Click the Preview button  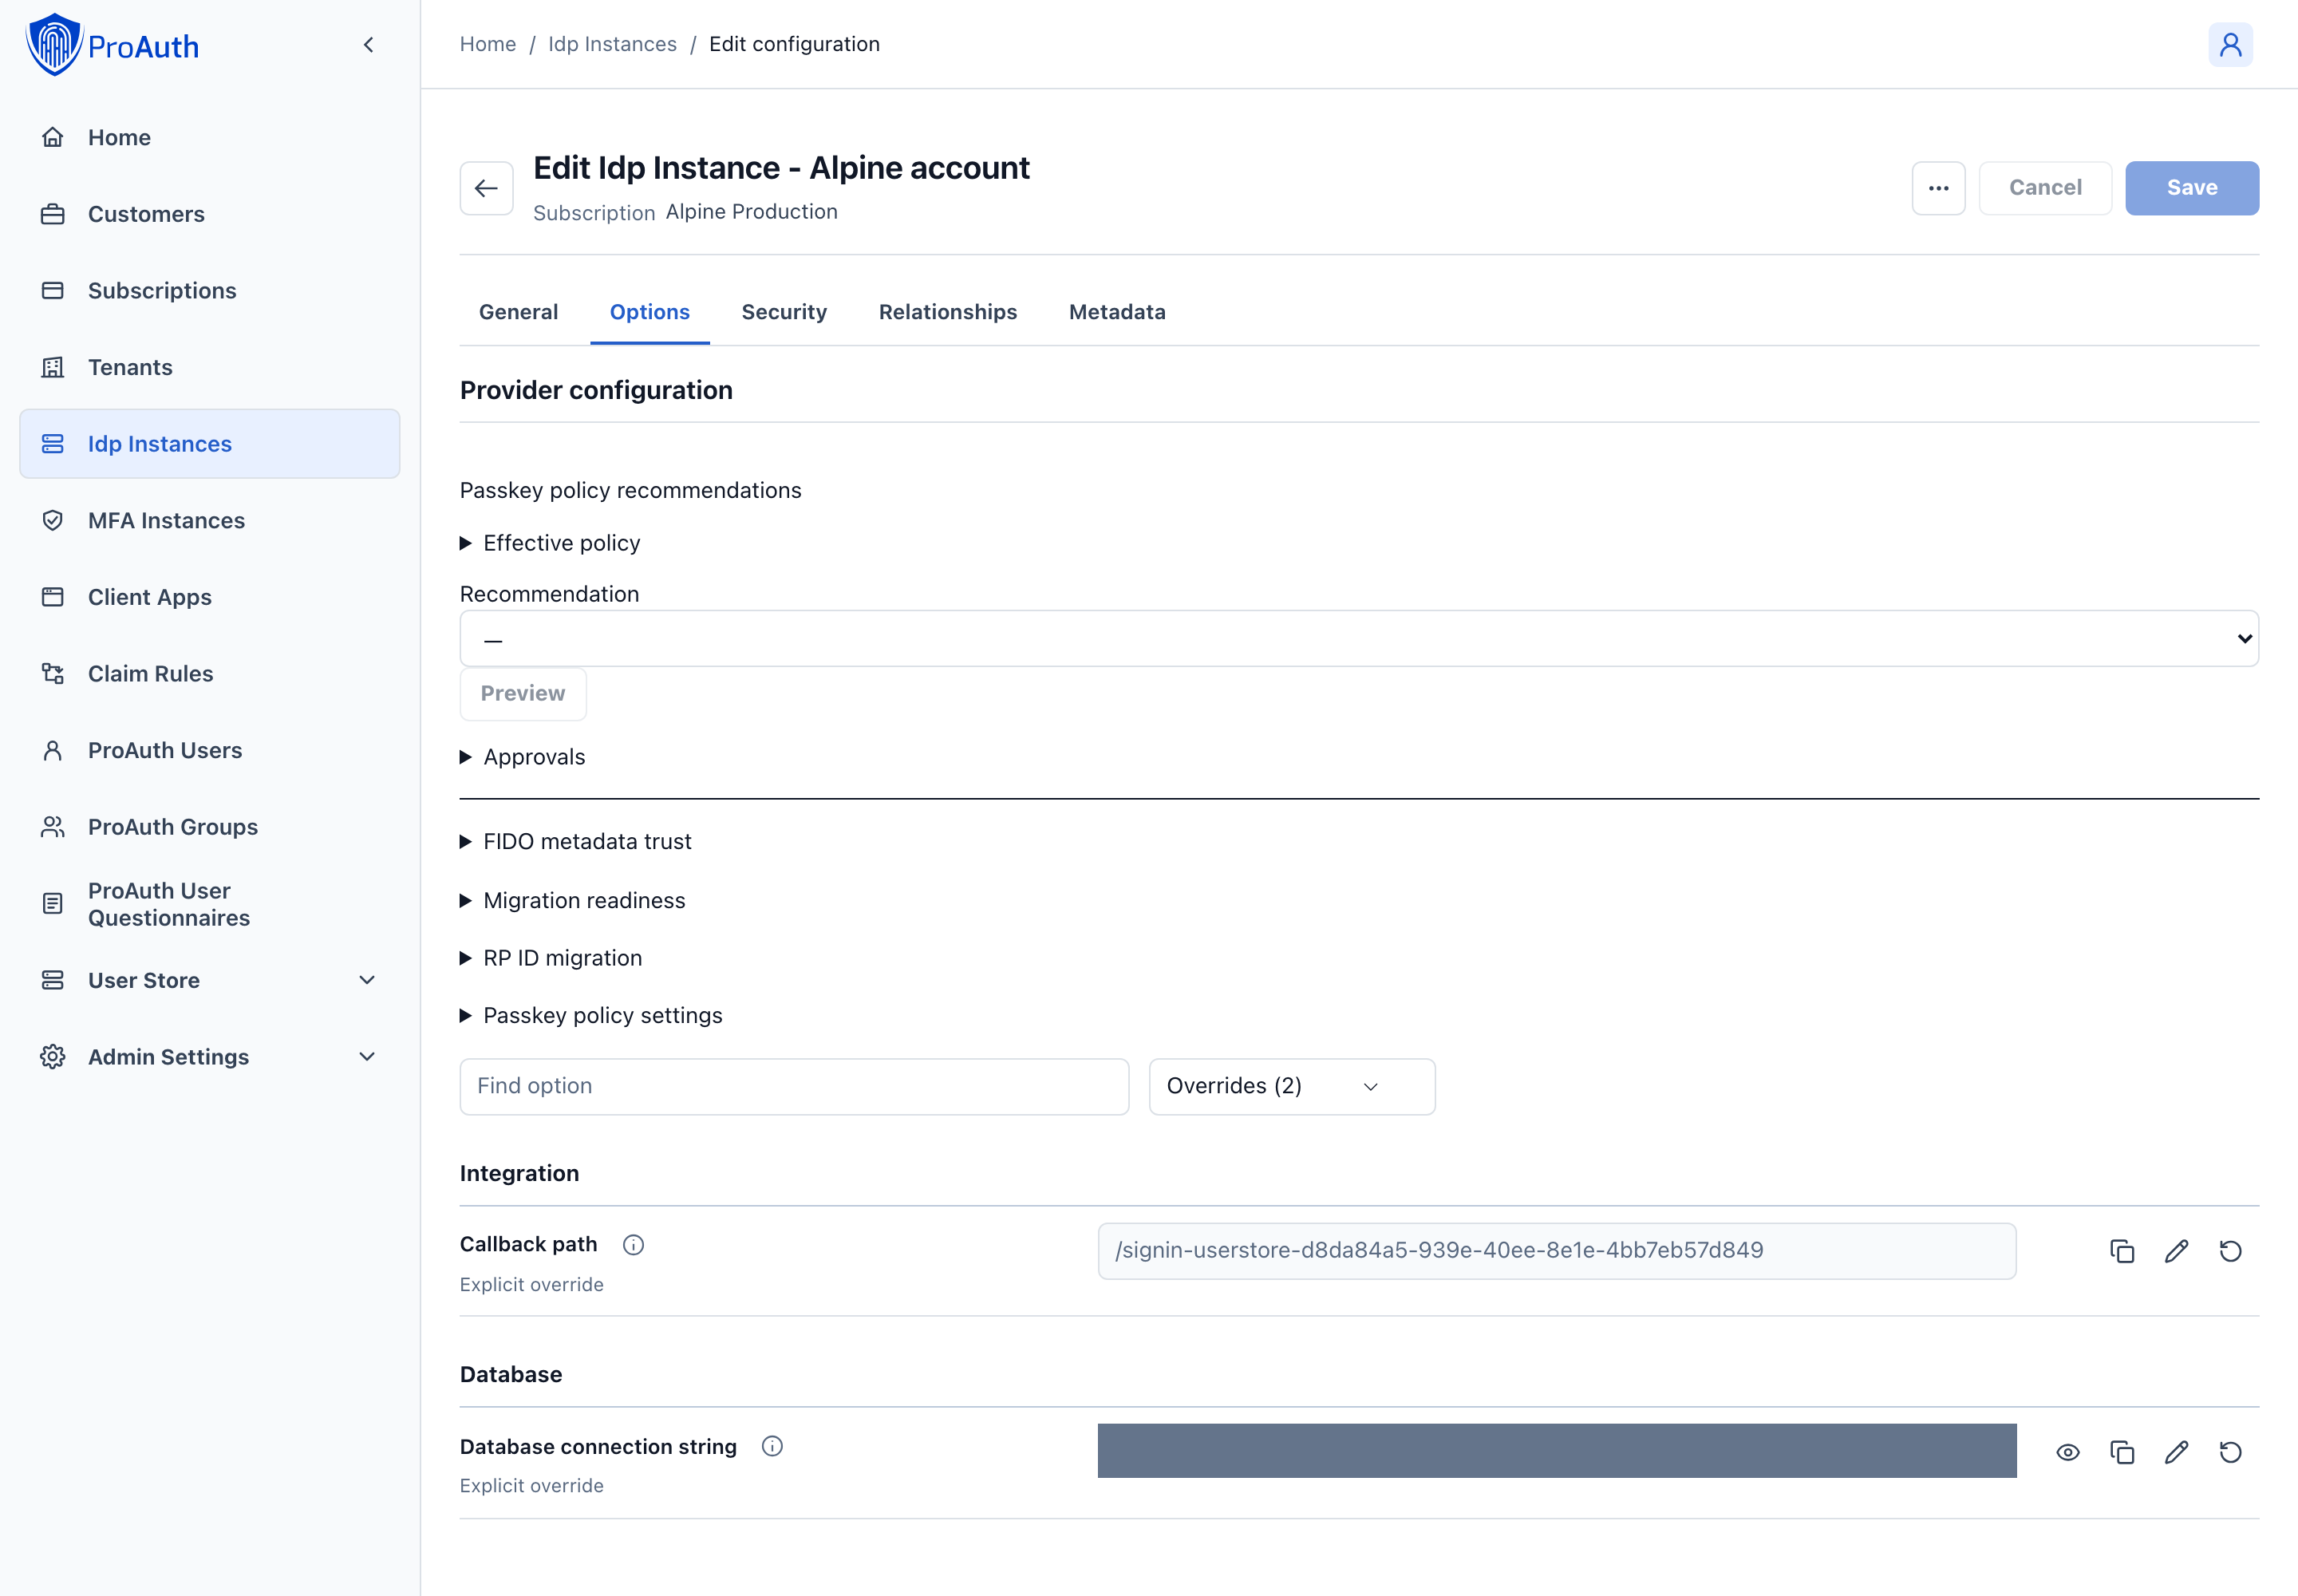coord(523,694)
